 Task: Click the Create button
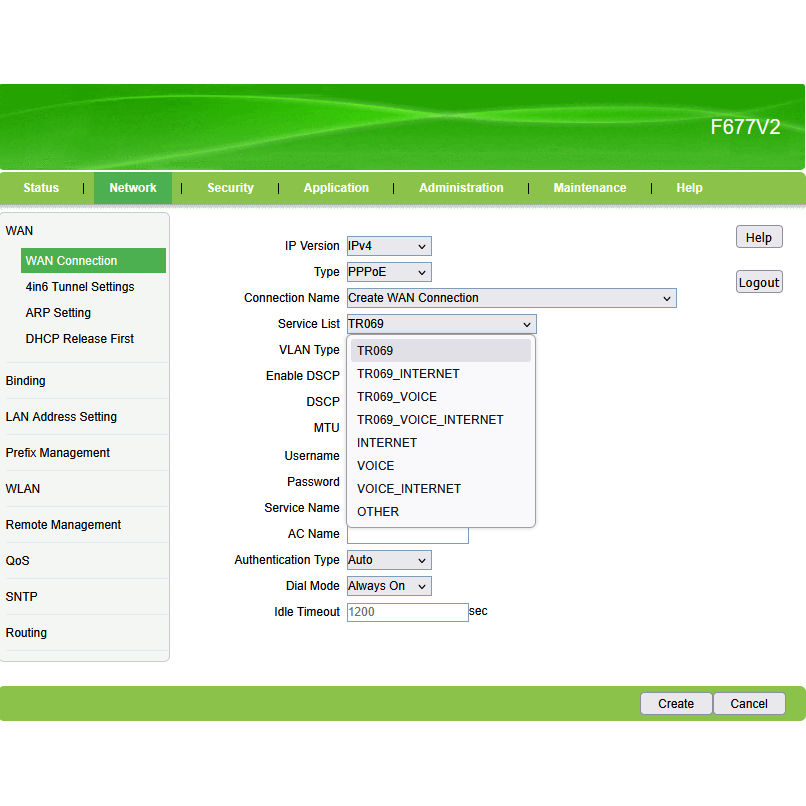tap(676, 704)
